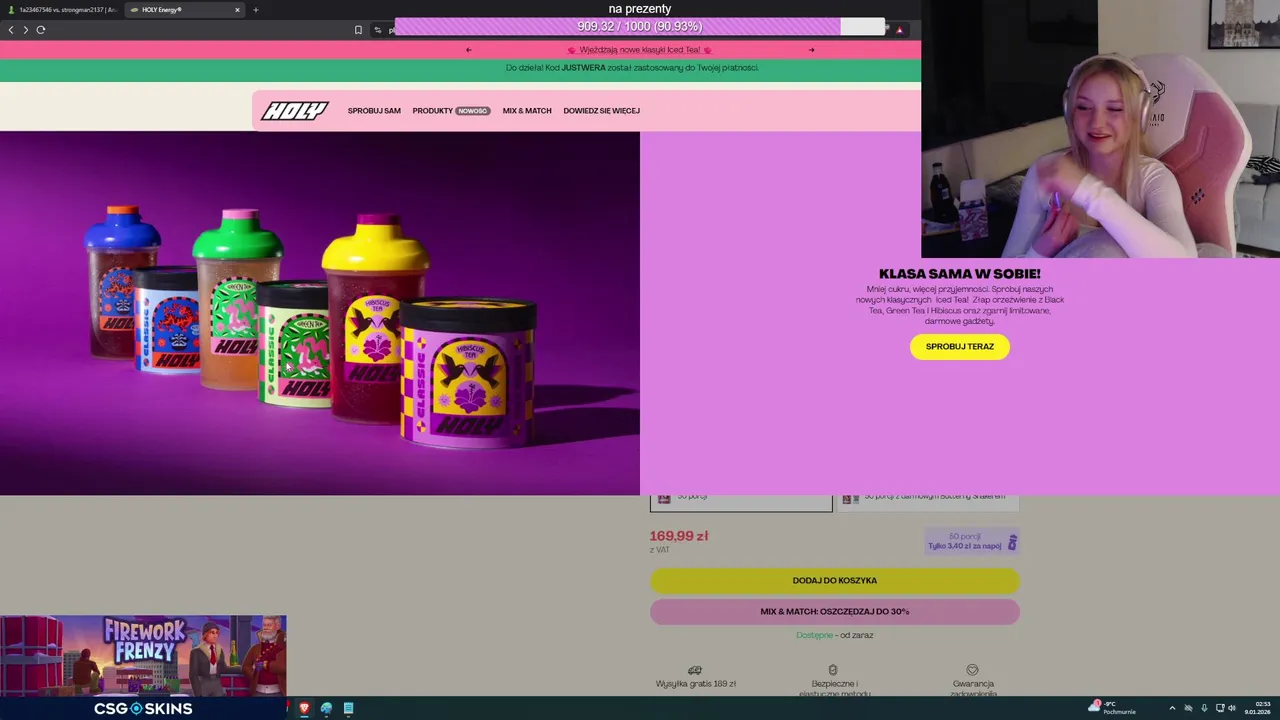
Task: Click the delivery truck icon above Wysyłka gratis
Action: 695,670
